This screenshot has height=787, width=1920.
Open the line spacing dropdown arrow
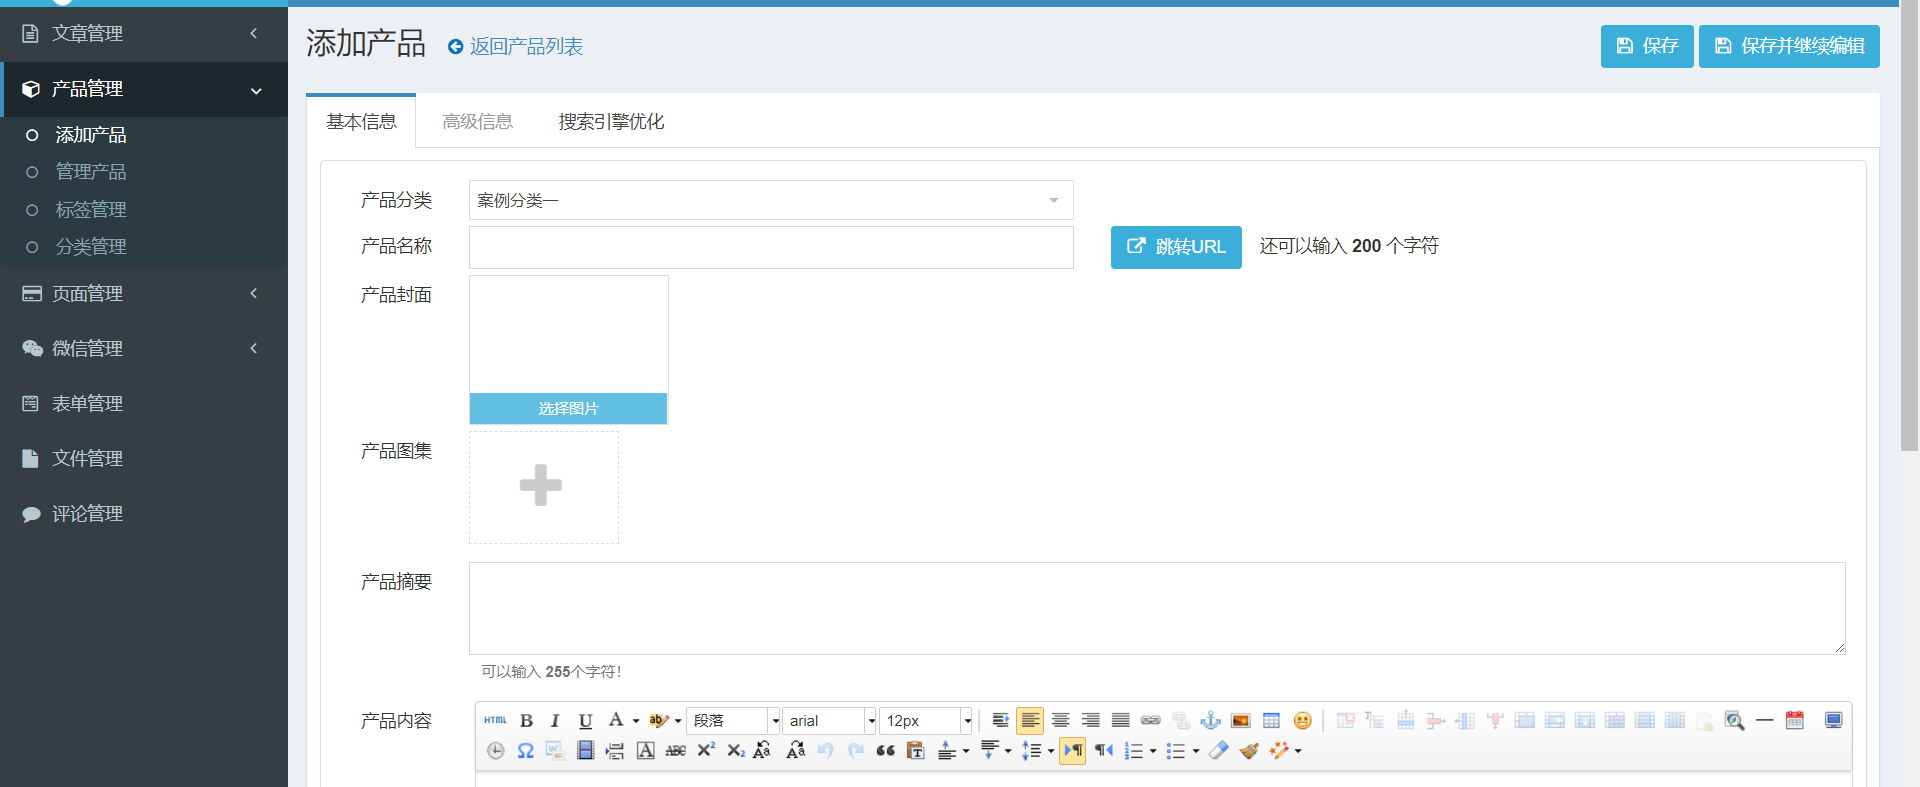coord(1051,751)
